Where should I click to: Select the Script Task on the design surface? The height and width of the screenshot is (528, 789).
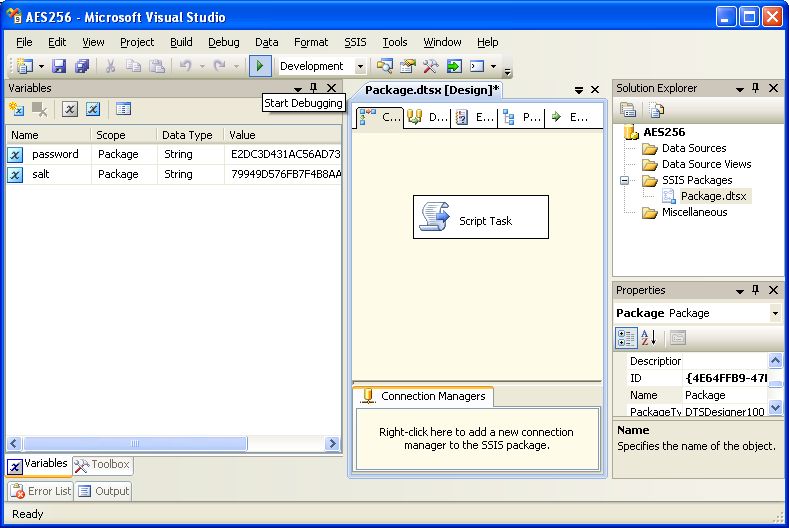[x=481, y=217]
